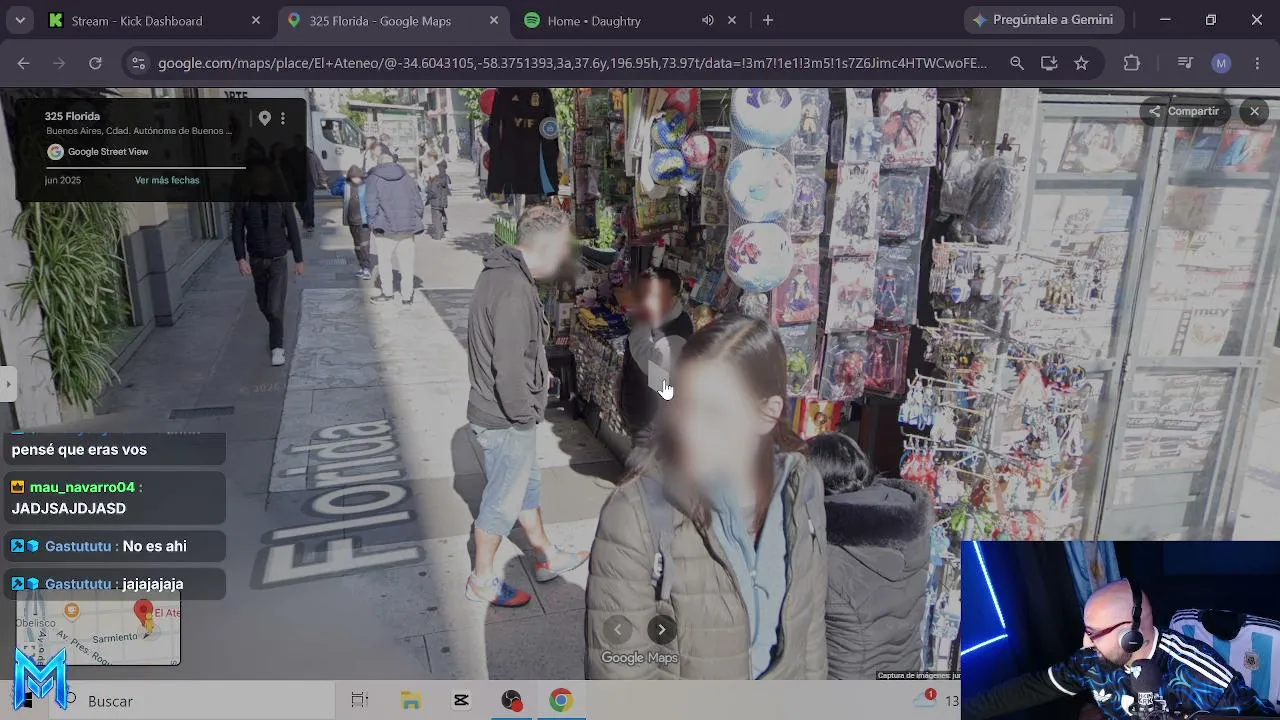The width and height of the screenshot is (1280, 720).
Task: Click the Google Maps URL address bar
Action: (572, 63)
